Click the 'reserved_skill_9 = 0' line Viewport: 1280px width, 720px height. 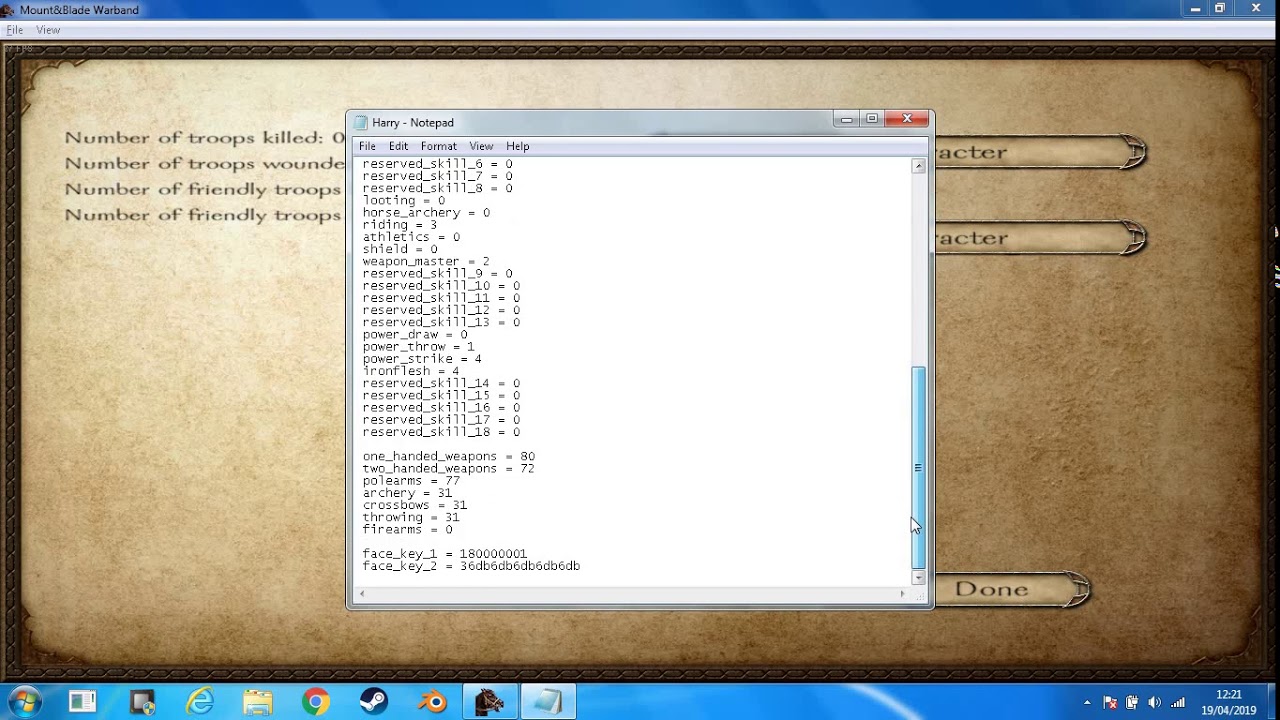click(437, 274)
